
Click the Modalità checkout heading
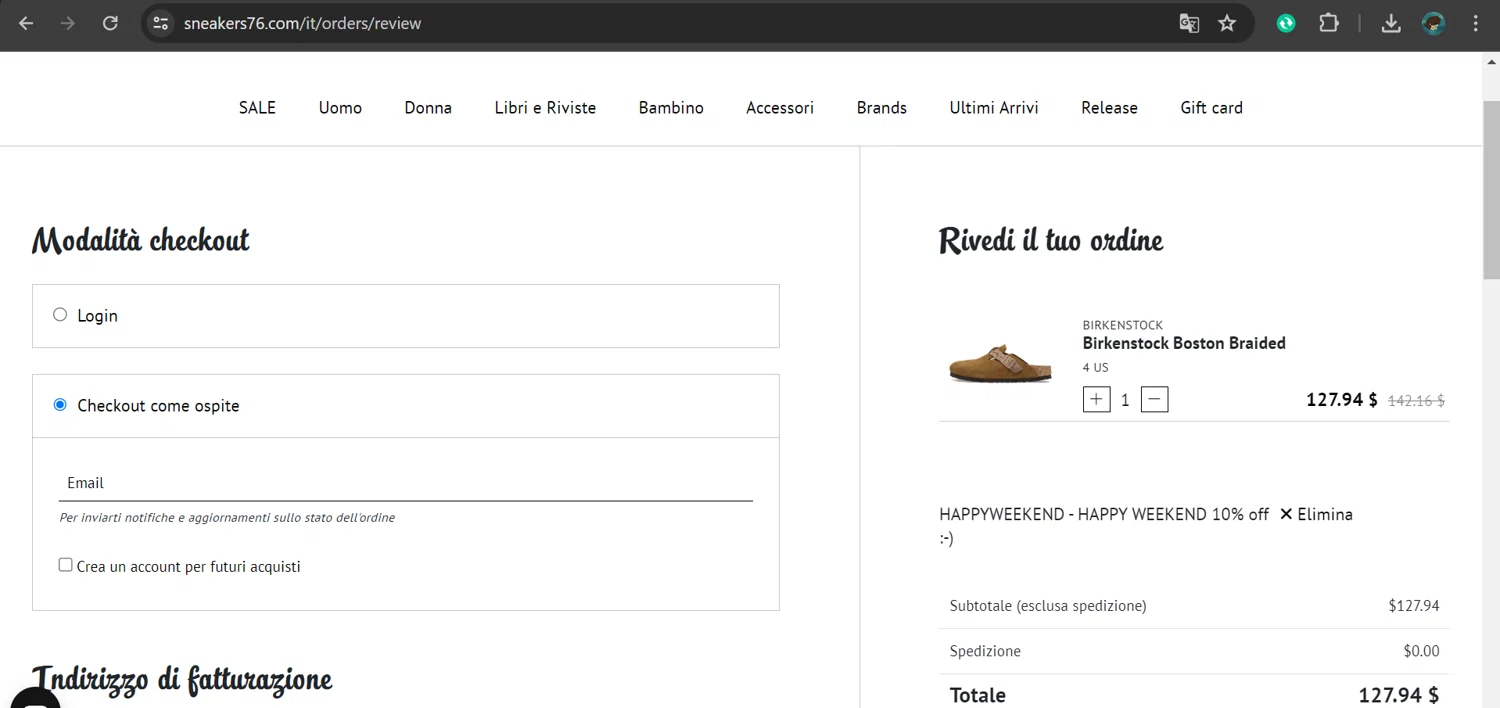click(x=141, y=241)
